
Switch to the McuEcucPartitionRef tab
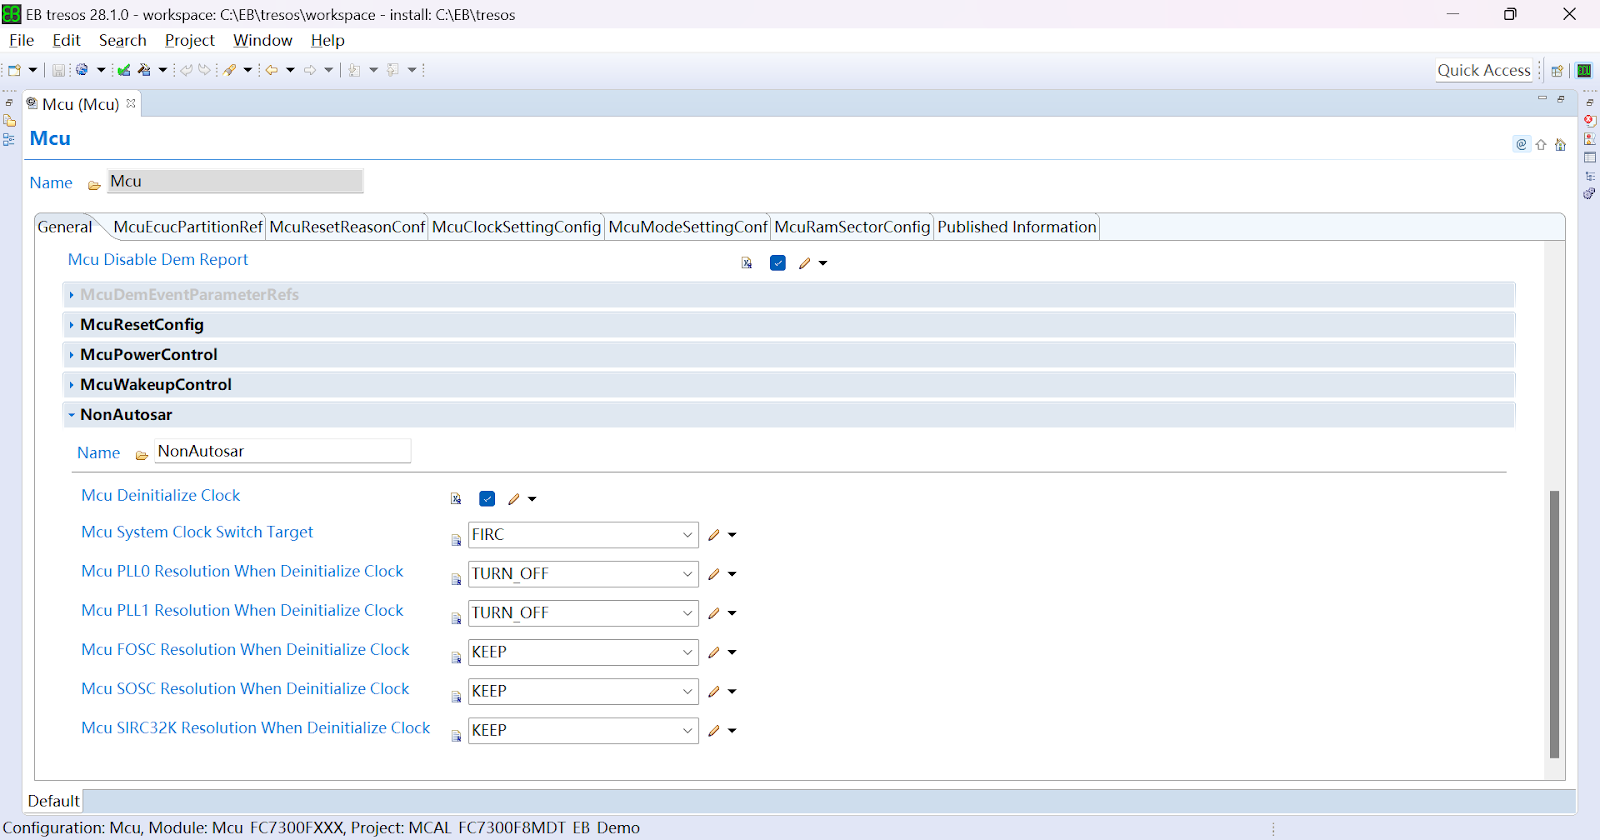point(188,227)
